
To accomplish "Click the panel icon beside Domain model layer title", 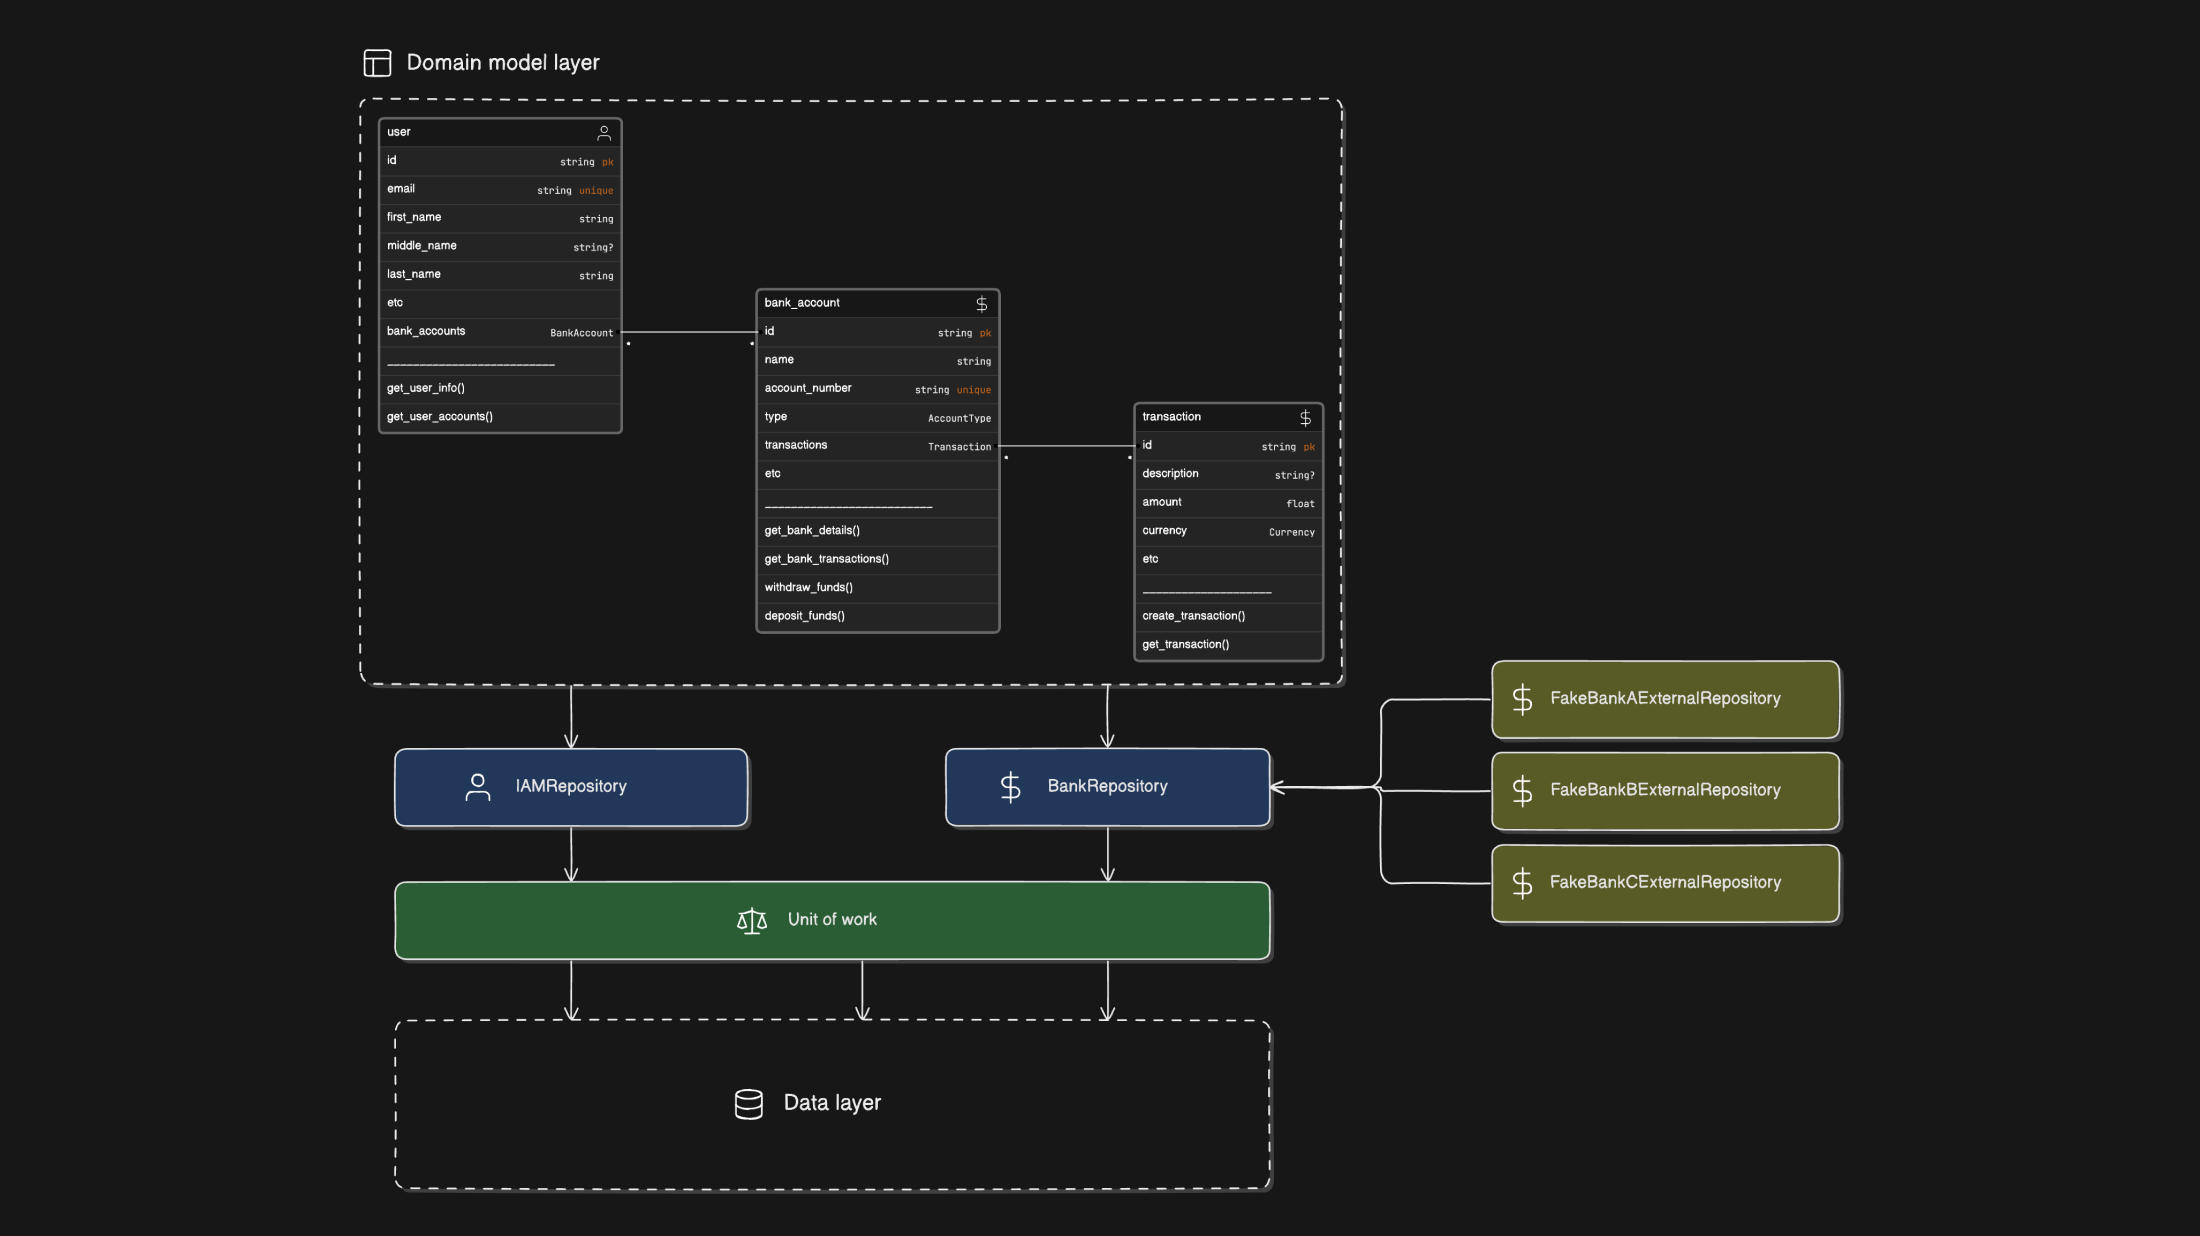I will [x=377, y=62].
